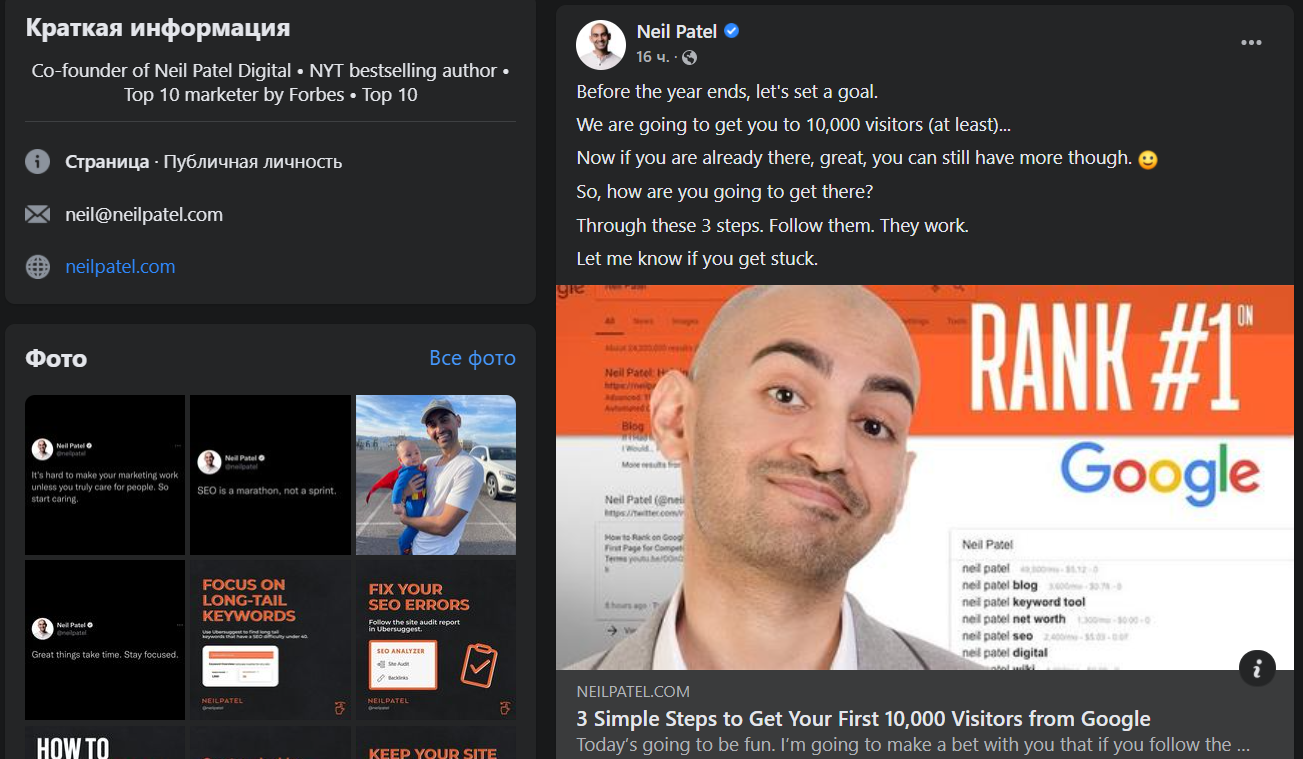This screenshot has width=1303, height=759.
Task: Click Neil Patel author name on post
Action: tap(677, 31)
